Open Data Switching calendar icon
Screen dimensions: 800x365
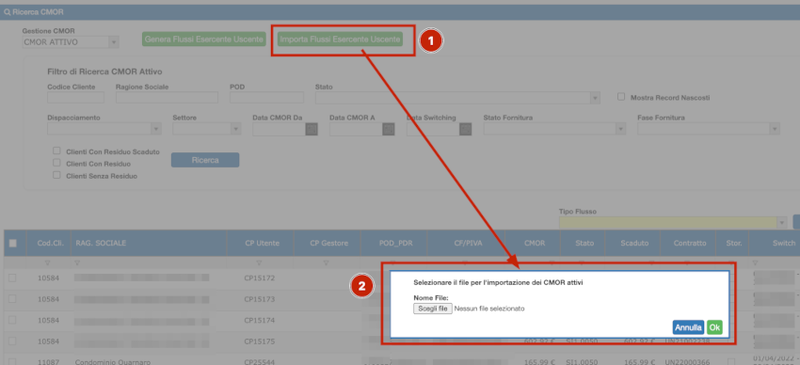tap(465, 130)
